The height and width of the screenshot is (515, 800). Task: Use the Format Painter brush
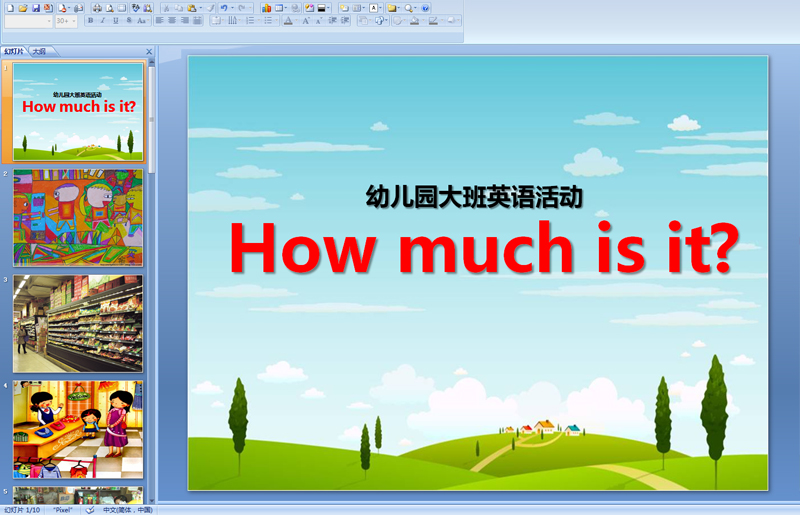[x=210, y=8]
